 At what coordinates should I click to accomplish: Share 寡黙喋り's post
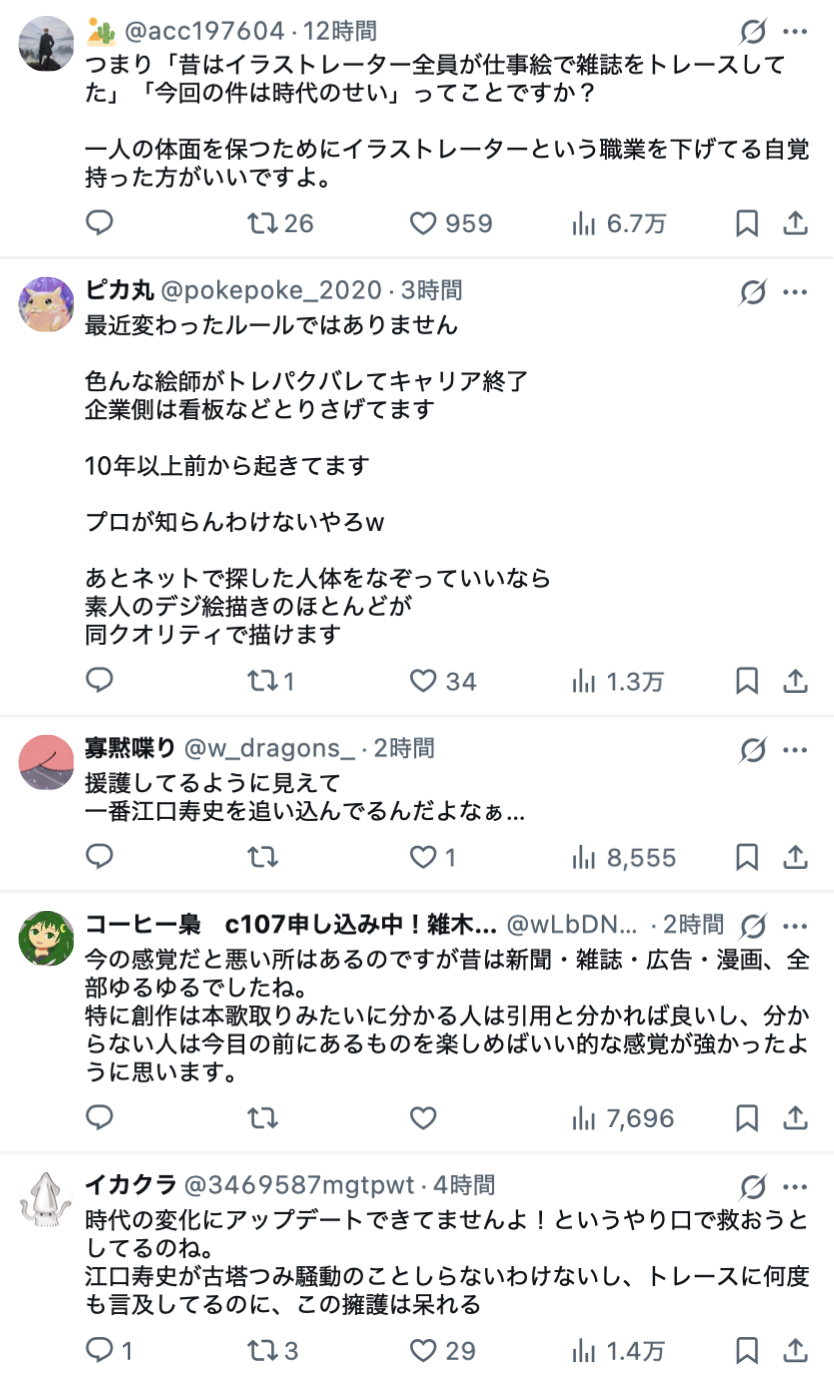(795, 857)
